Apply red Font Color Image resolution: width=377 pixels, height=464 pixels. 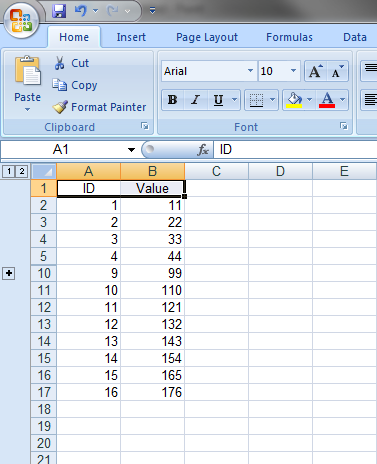(x=327, y=100)
